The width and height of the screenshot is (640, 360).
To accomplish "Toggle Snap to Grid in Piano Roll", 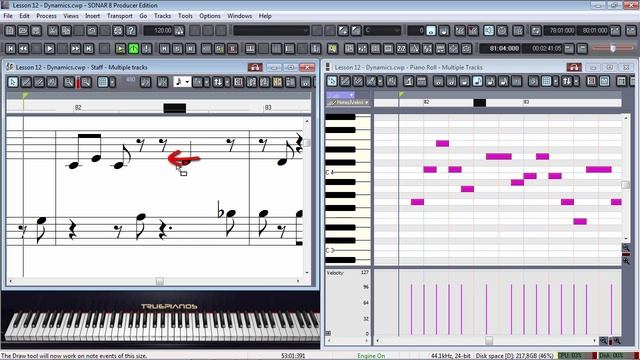I will click(547, 81).
